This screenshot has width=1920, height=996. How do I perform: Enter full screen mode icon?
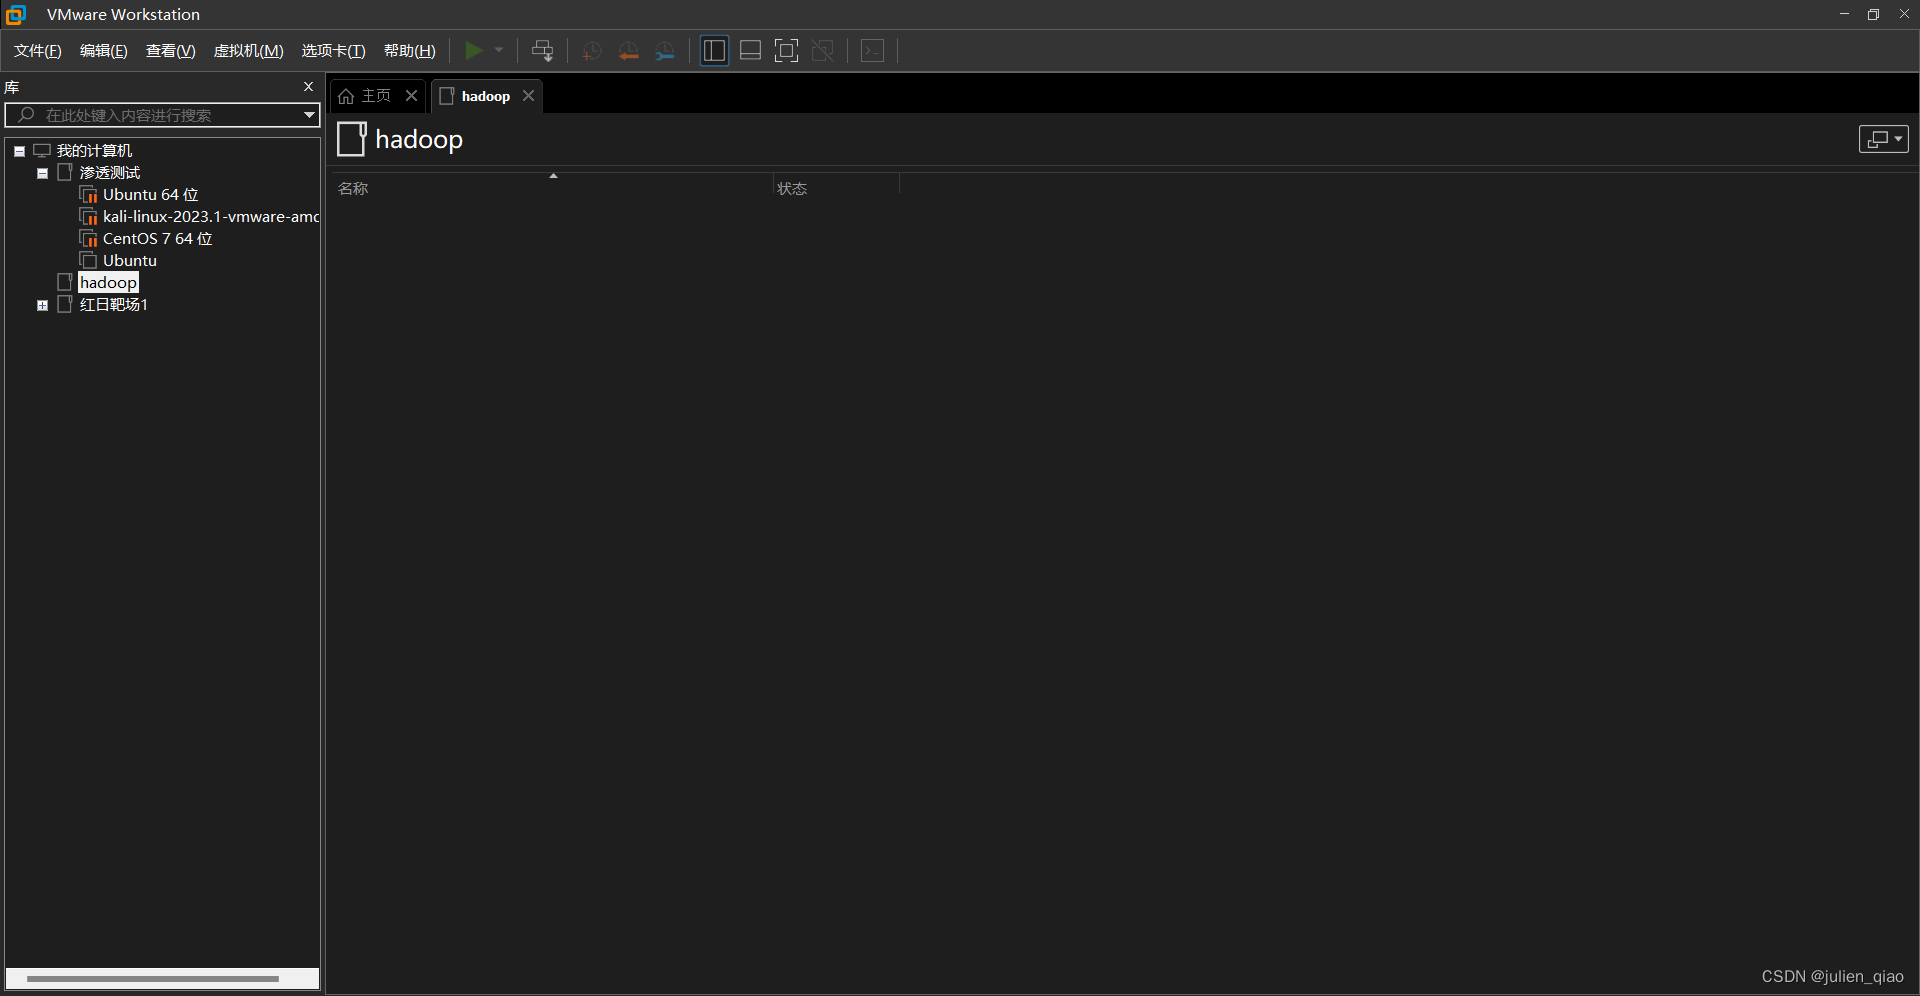point(787,51)
